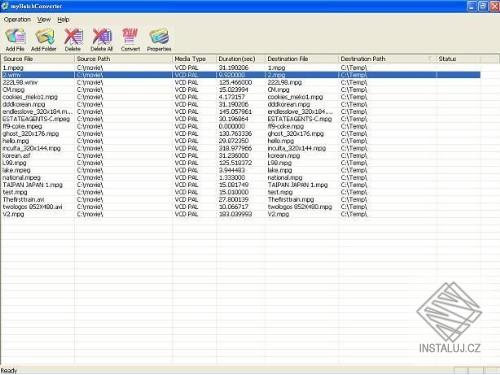Select the V2.mpg source file
The height and width of the screenshot is (375, 500).
[x=13, y=214]
